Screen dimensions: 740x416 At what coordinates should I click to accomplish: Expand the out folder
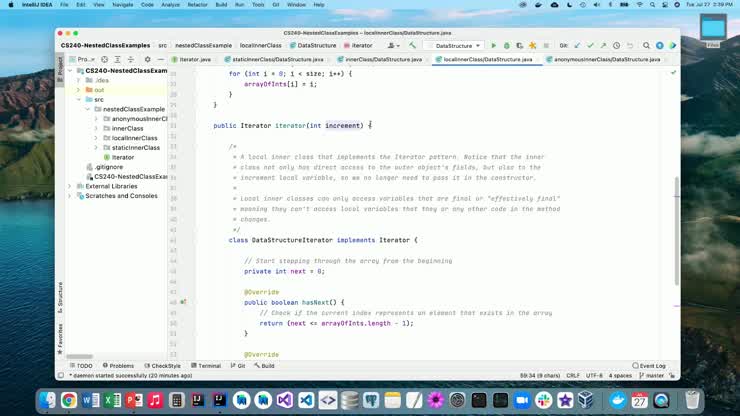click(x=79, y=90)
